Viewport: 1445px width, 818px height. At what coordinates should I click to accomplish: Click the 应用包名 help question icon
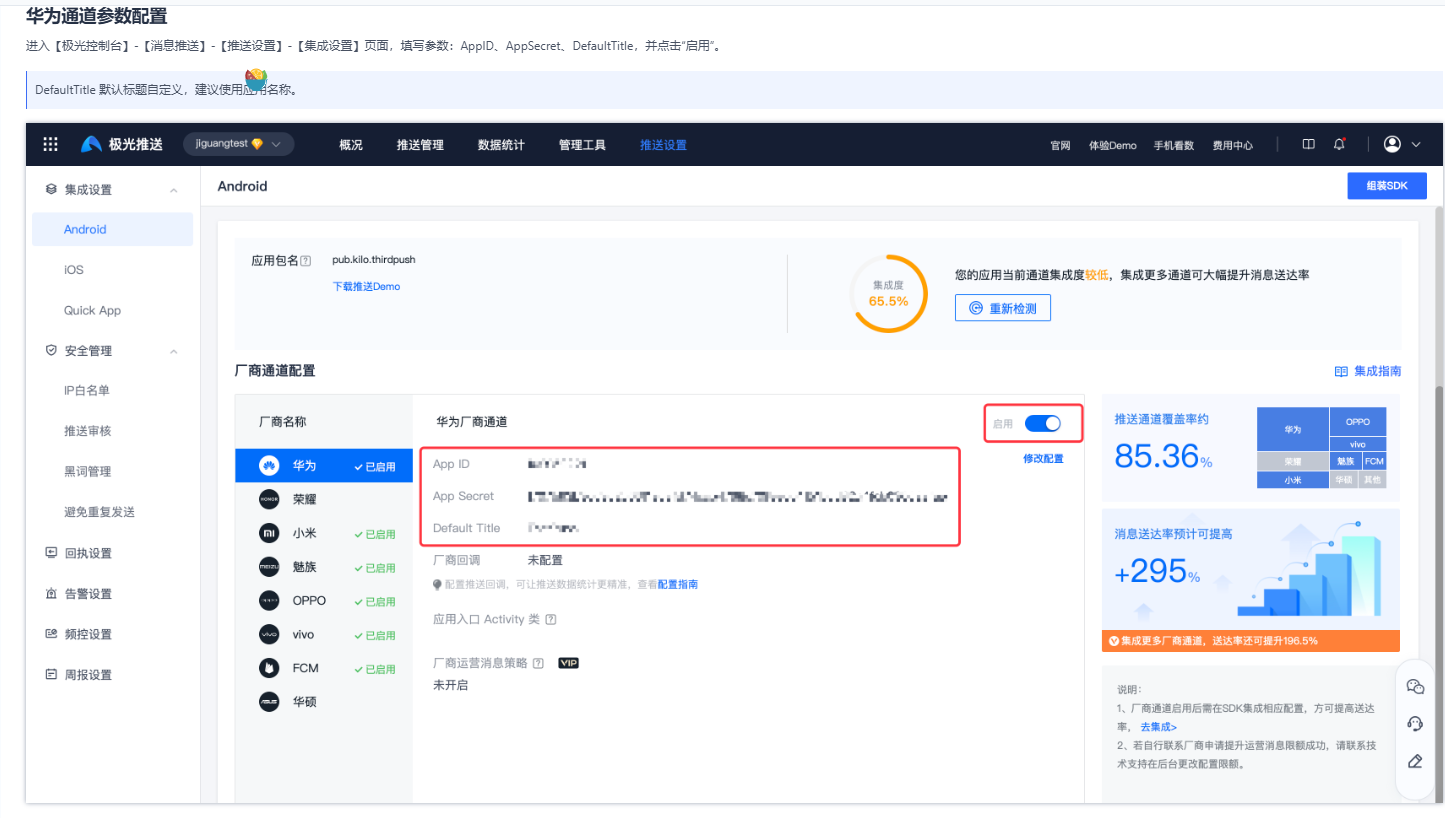tap(306, 261)
